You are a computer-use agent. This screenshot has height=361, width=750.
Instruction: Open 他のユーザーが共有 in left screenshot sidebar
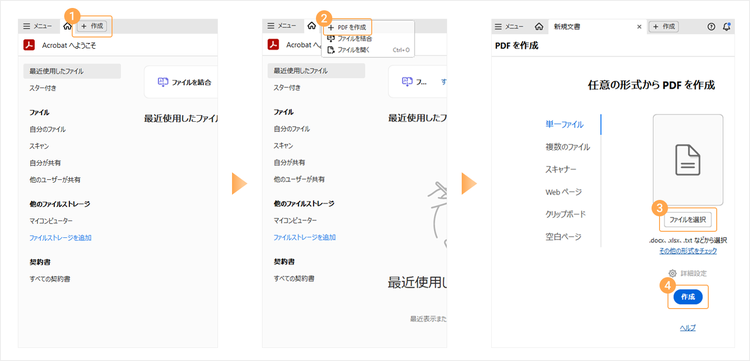coord(55,180)
